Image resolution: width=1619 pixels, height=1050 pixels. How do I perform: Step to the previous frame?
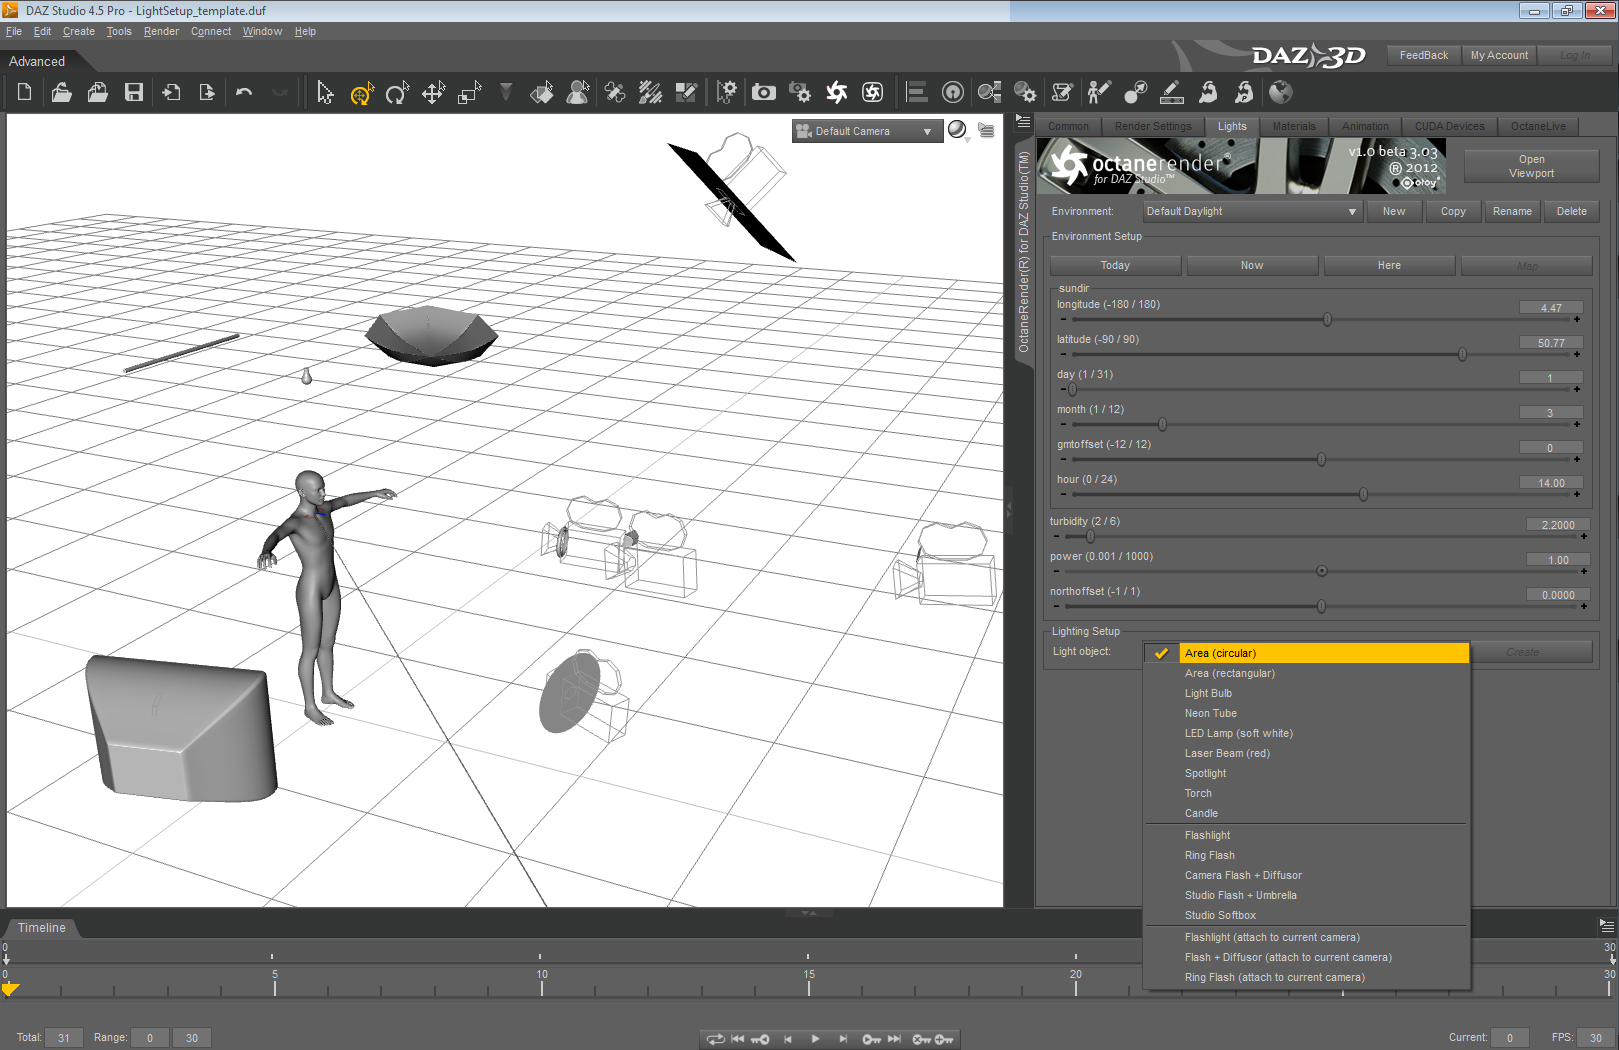(x=788, y=1039)
